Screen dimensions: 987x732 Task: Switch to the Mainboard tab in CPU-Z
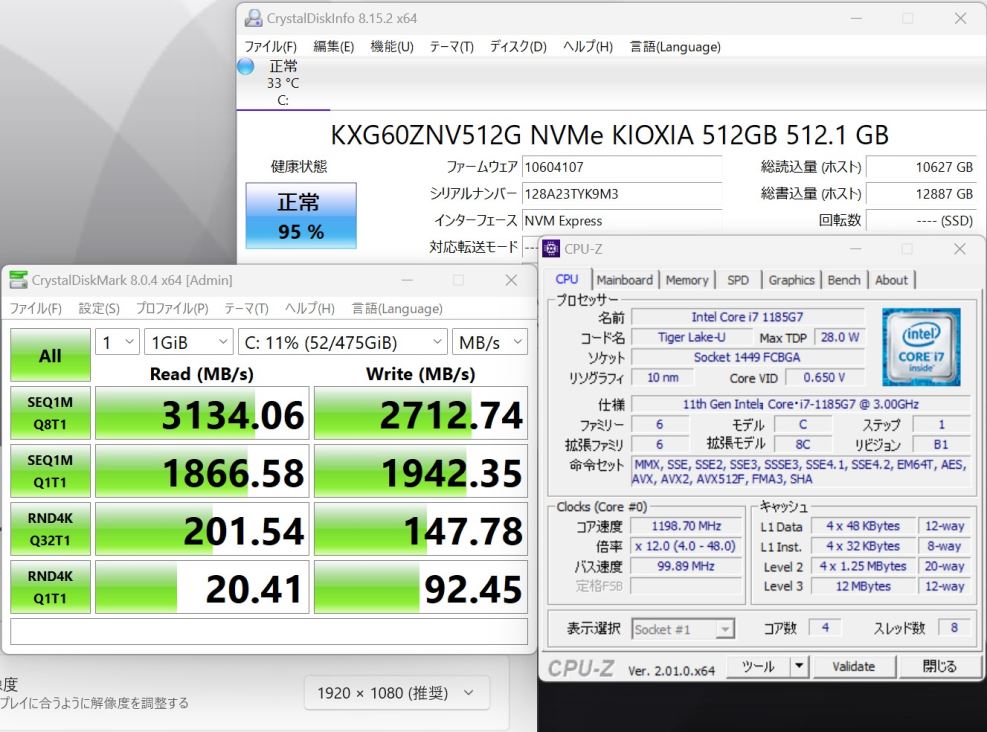(x=624, y=280)
